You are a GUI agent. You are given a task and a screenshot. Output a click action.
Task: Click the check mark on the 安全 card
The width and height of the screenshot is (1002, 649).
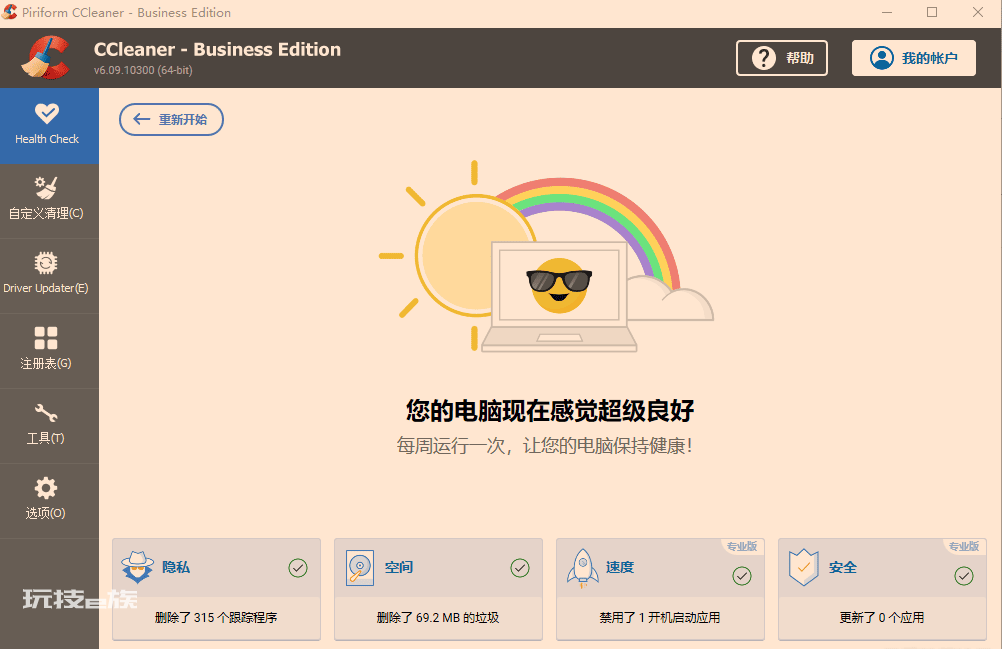[964, 576]
